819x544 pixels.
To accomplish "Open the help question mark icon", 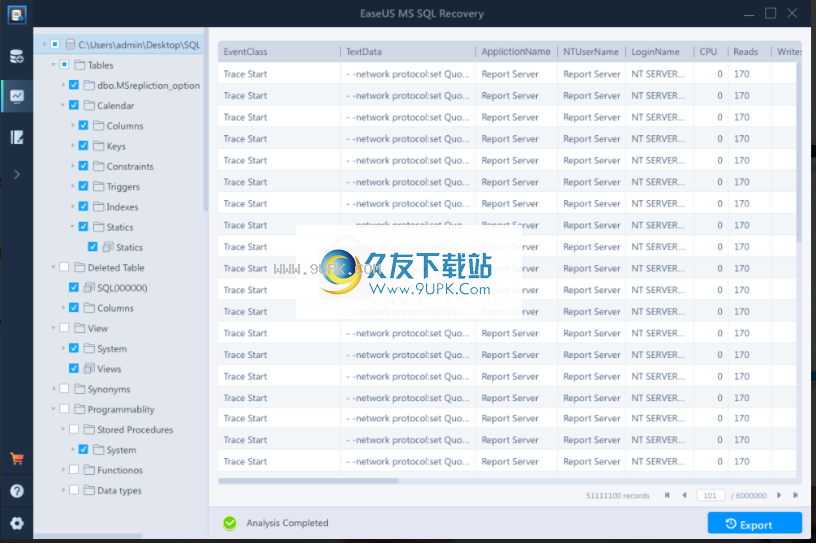I will [x=17, y=491].
